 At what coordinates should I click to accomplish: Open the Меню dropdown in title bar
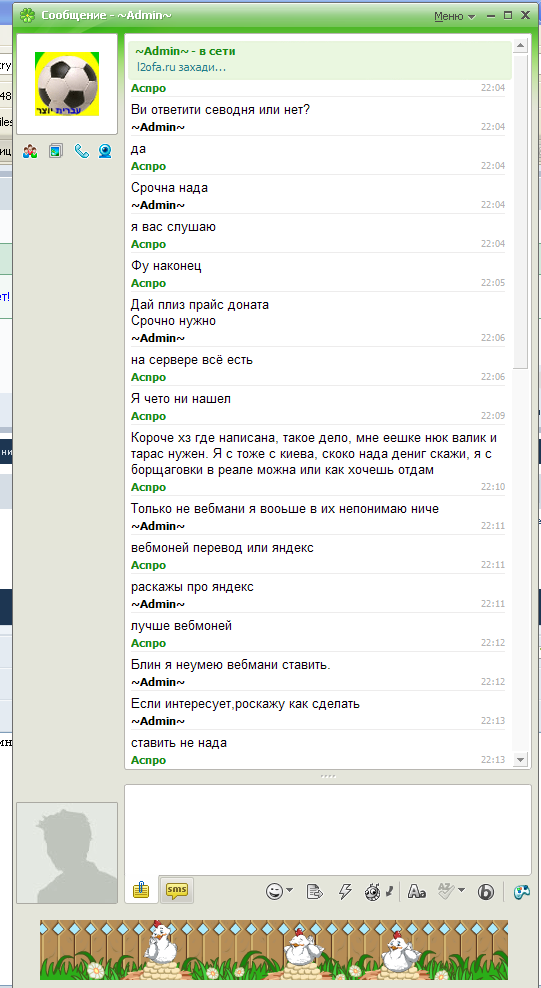(x=454, y=16)
